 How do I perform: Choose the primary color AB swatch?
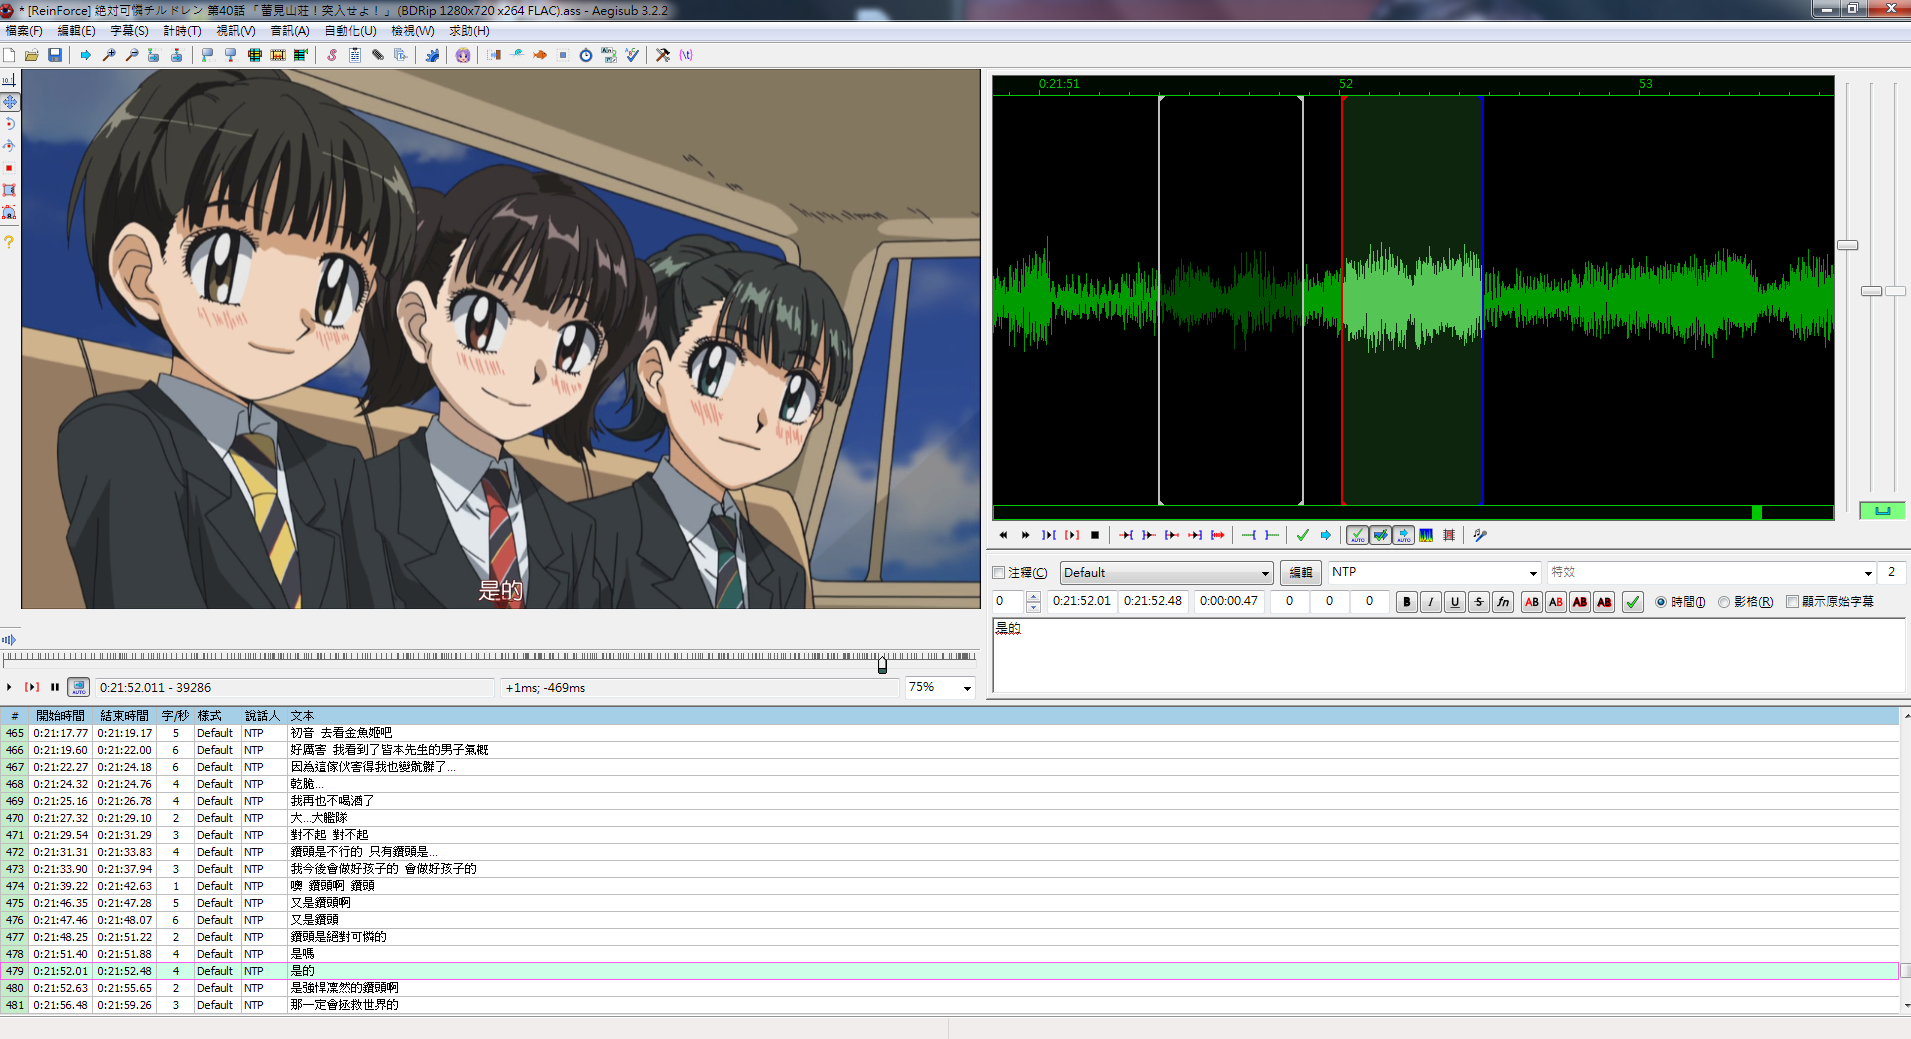1532,602
